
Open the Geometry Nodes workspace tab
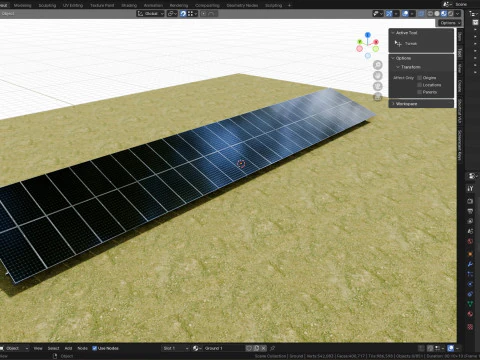pyautogui.click(x=242, y=5)
